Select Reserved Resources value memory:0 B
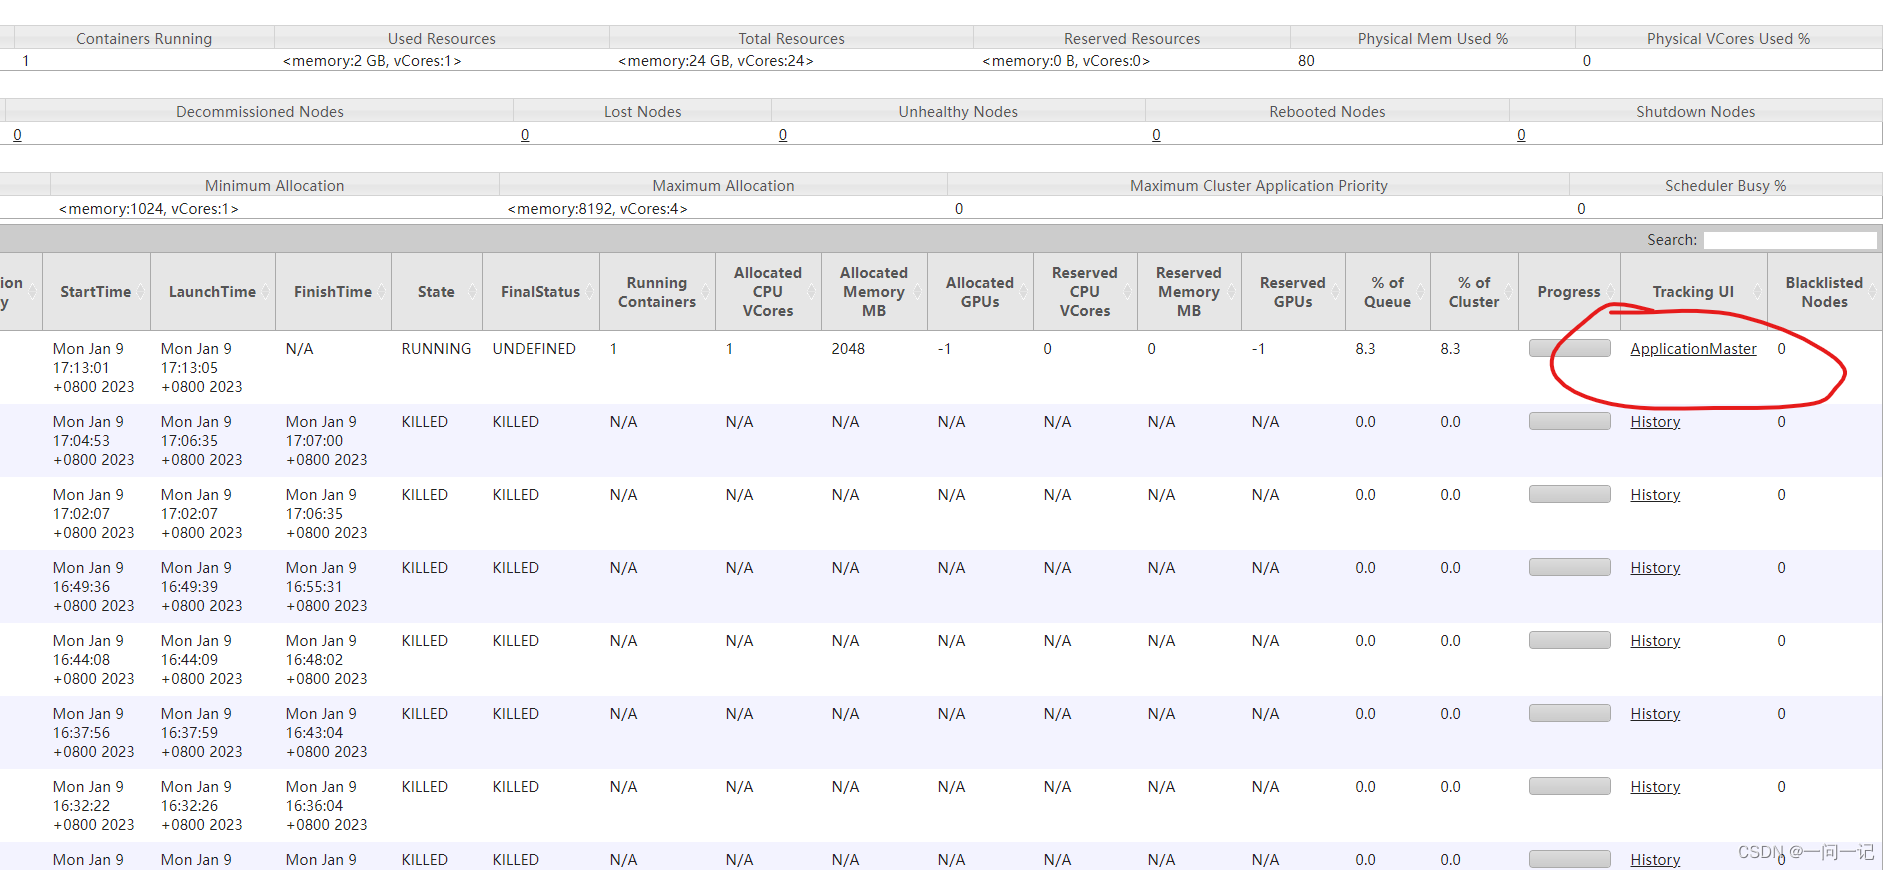The height and width of the screenshot is (870, 1890). (x=1066, y=61)
